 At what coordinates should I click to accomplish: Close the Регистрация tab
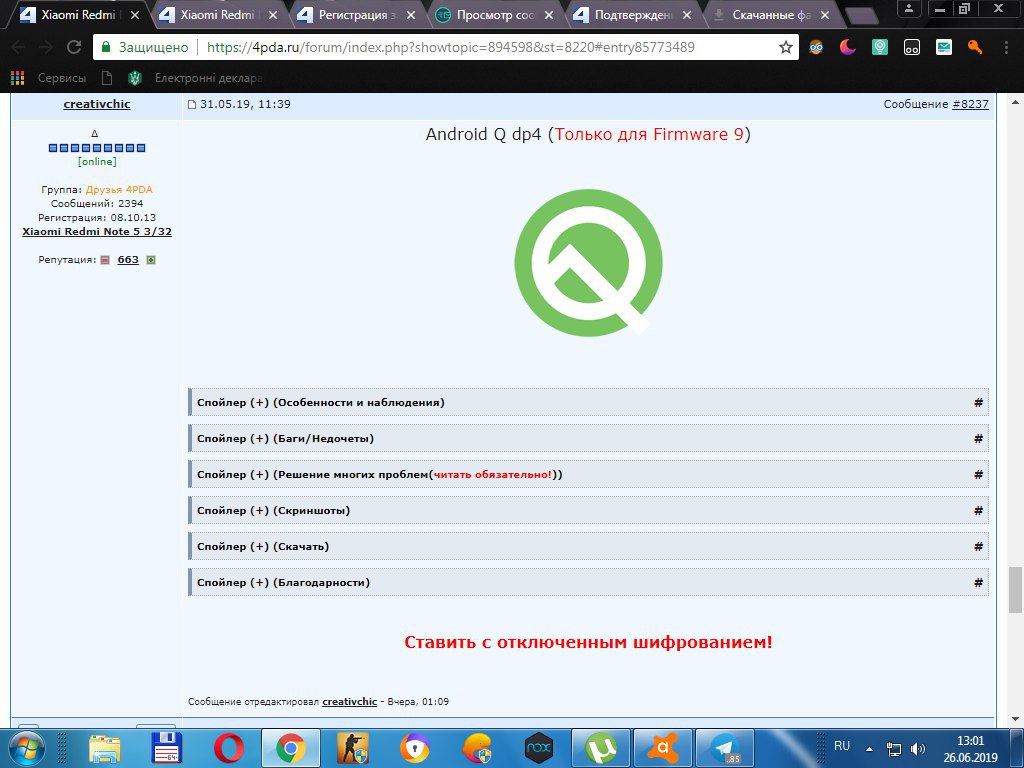tap(411, 14)
